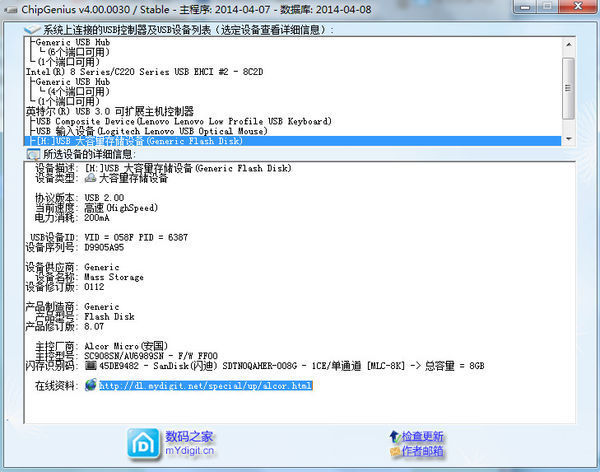Click the update arrow icon beside 检查更新
Screen dimensions: 600x472
pyautogui.click(x=395, y=436)
